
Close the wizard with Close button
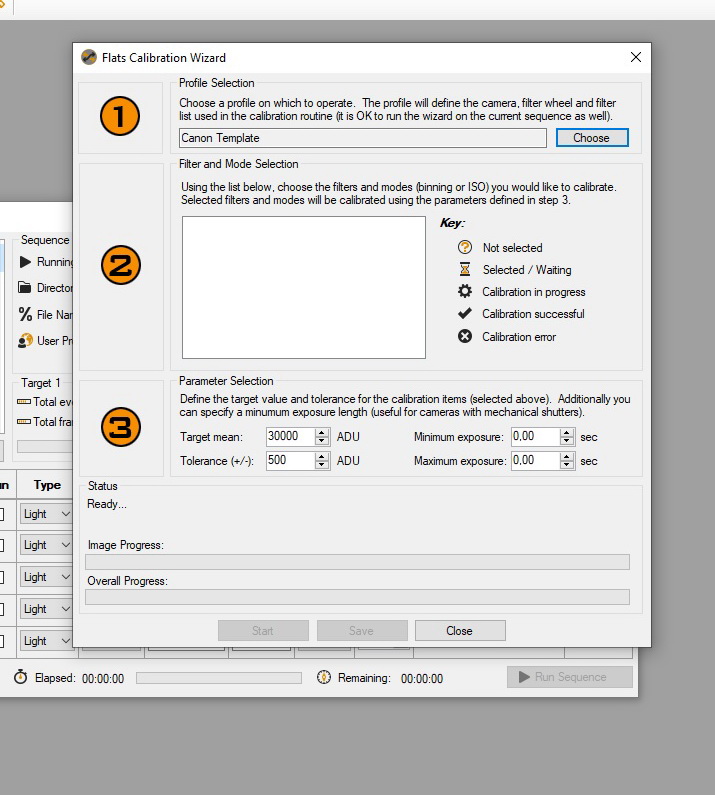[x=460, y=631]
